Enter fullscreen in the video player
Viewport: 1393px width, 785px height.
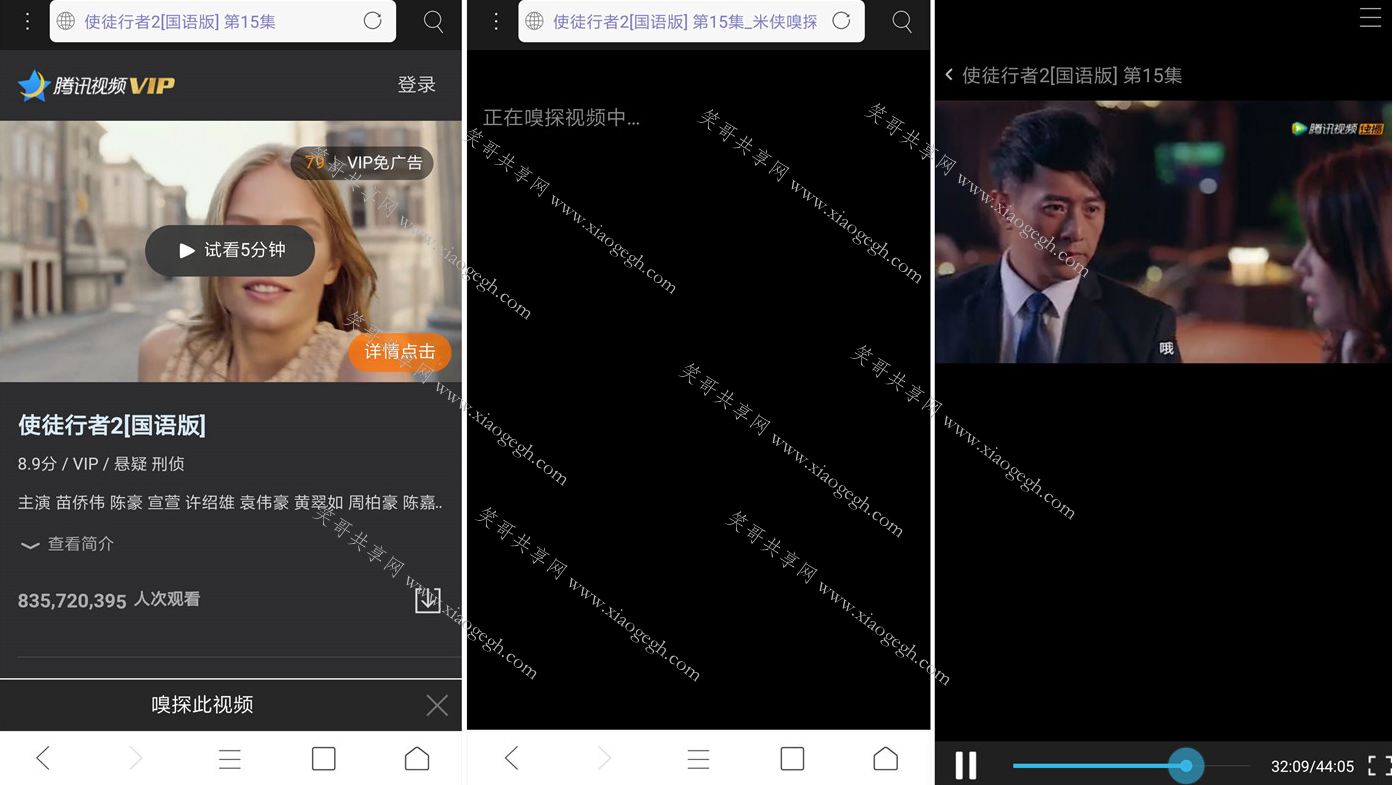(x=1379, y=766)
